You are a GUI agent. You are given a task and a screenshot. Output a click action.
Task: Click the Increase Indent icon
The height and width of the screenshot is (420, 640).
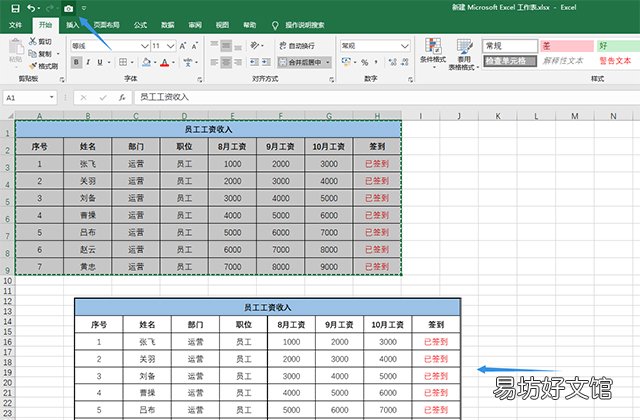tap(266, 62)
